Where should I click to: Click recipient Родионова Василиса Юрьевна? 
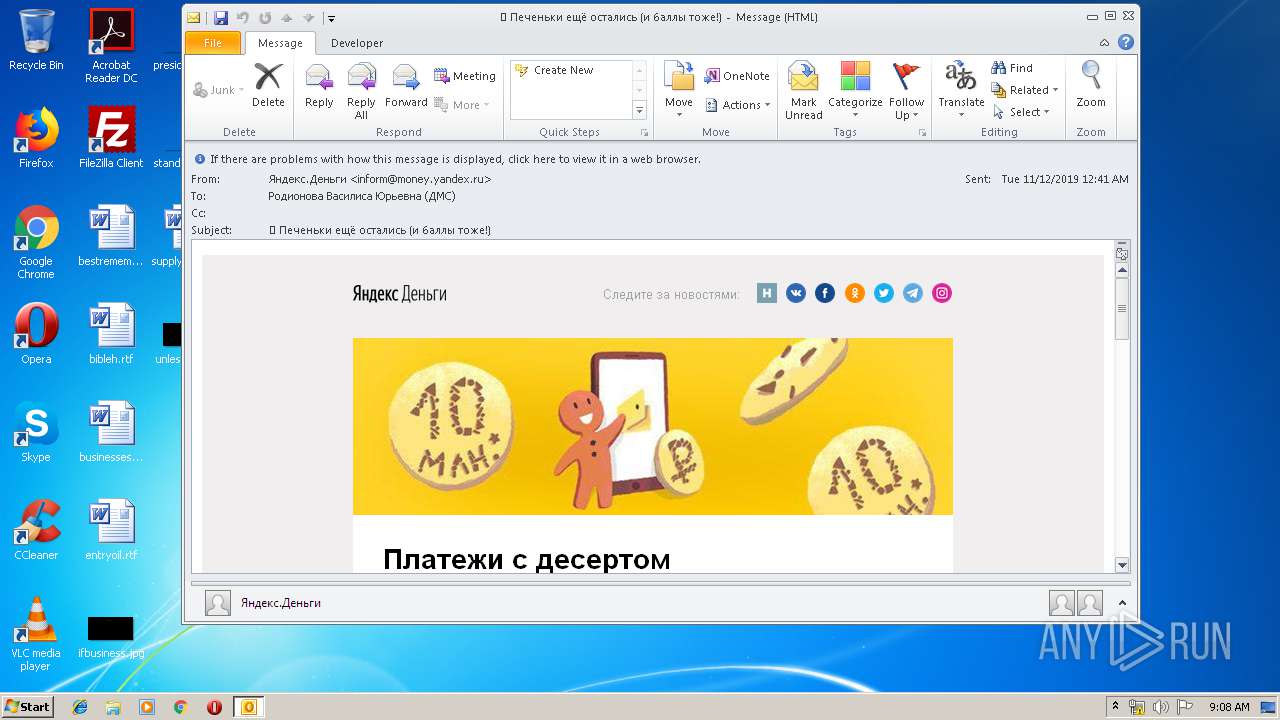tap(361, 196)
